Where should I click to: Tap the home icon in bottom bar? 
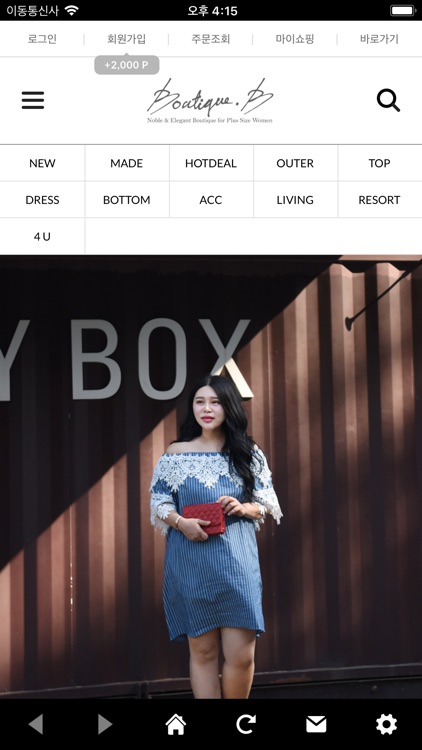coord(176,724)
